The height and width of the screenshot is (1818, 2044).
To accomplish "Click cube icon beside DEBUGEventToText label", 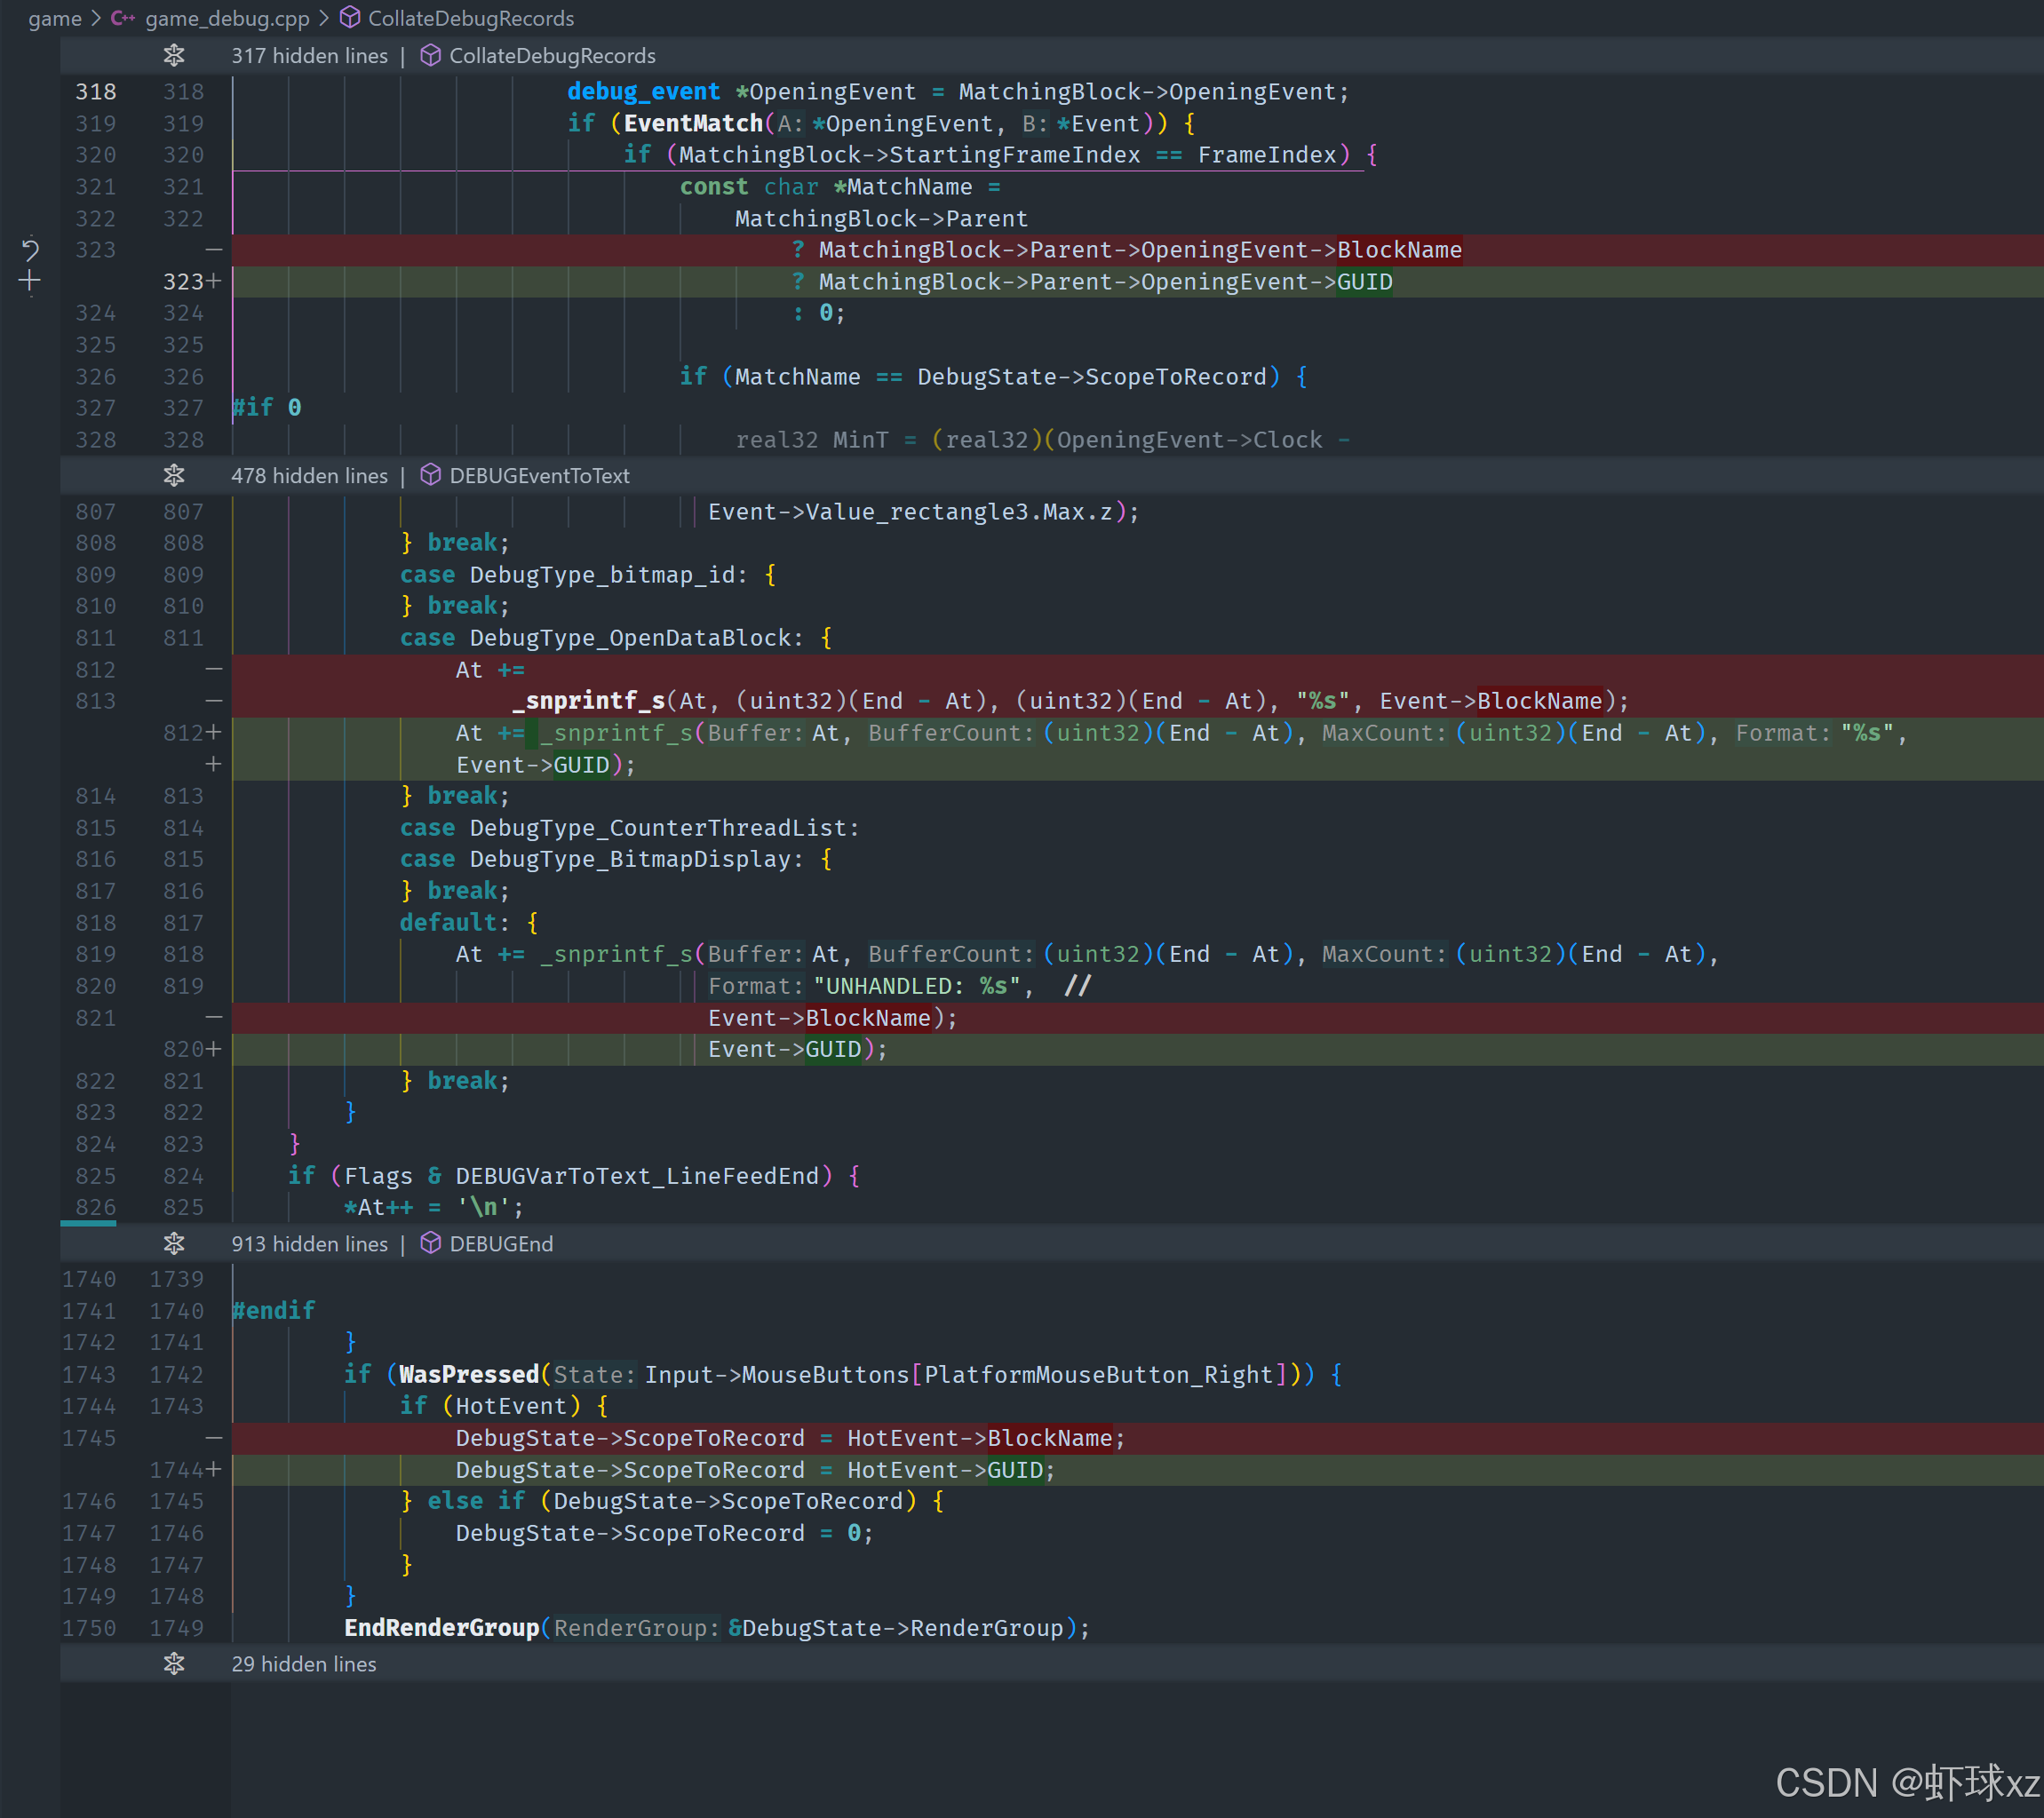I will click(x=430, y=475).
